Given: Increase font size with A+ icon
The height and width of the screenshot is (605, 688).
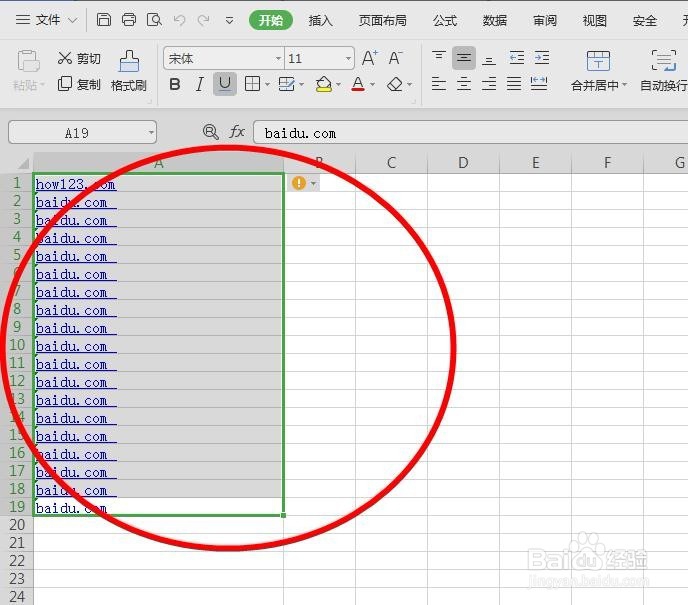Looking at the screenshot, I should [x=369, y=58].
